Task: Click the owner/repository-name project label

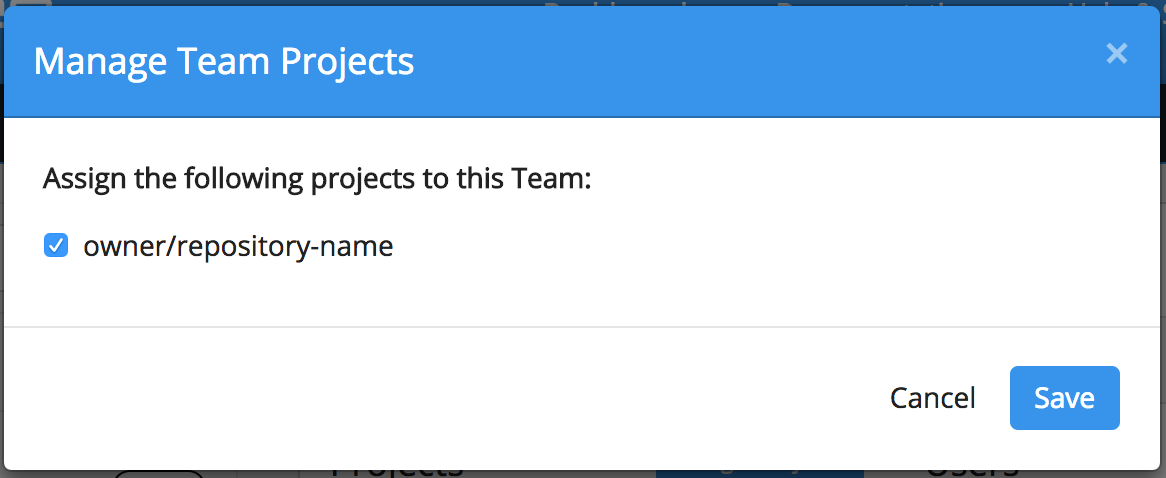Action: click(238, 246)
